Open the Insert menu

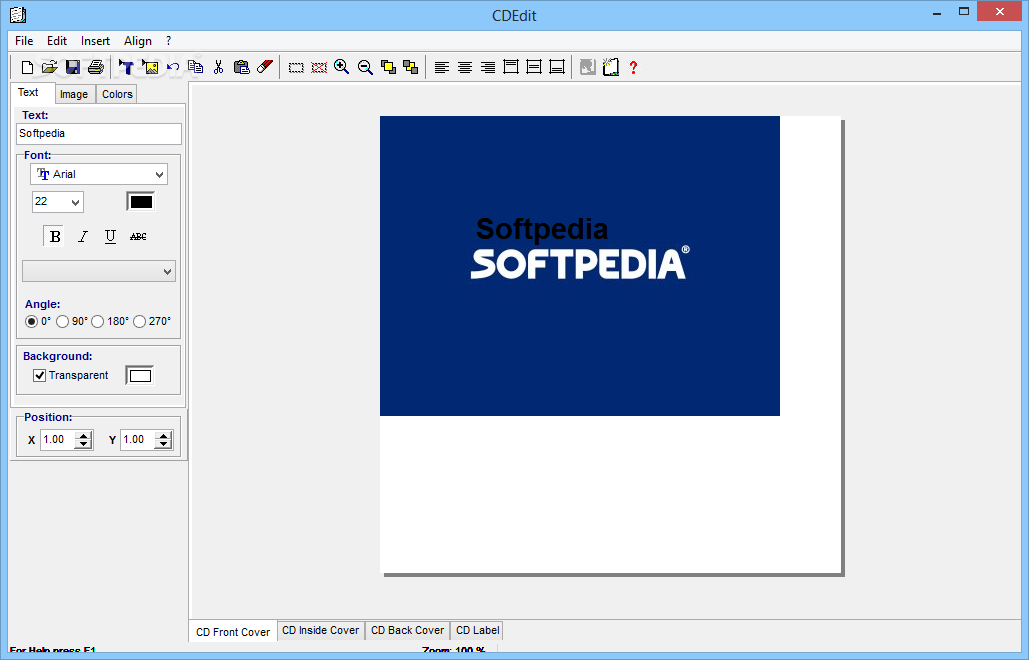click(x=95, y=41)
